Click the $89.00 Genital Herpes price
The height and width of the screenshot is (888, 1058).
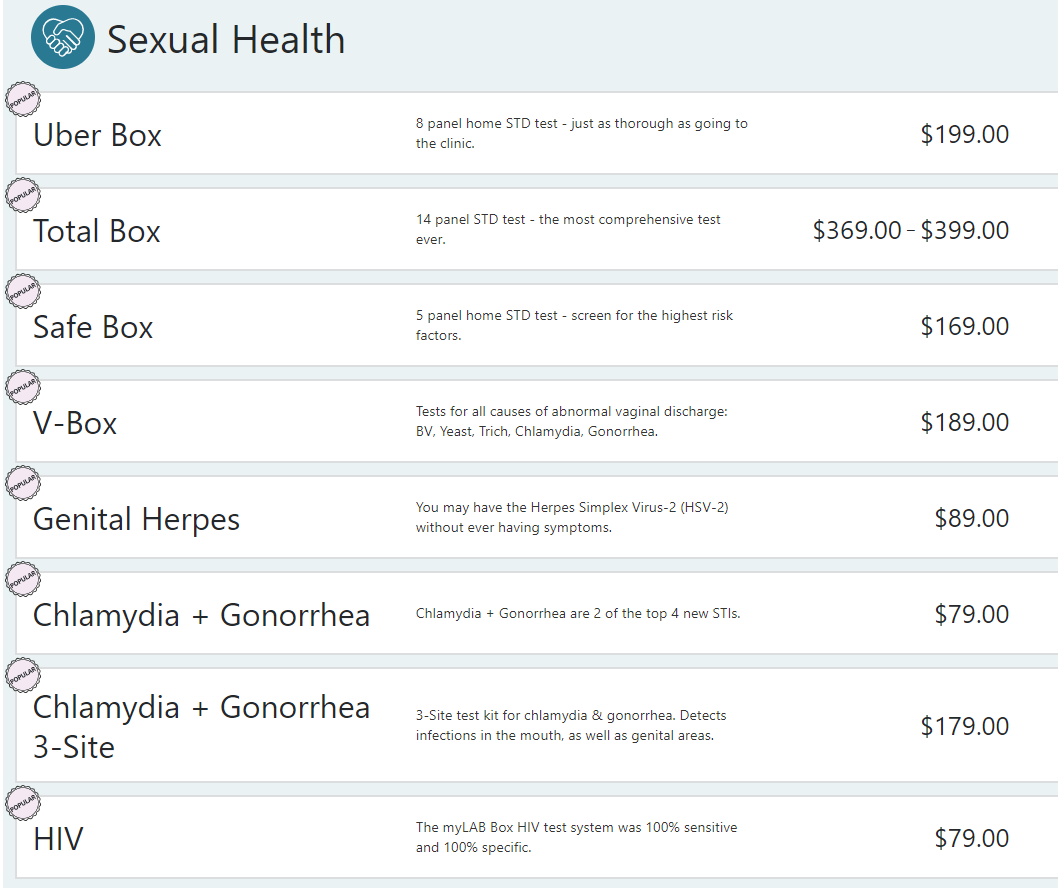pos(971,519)
